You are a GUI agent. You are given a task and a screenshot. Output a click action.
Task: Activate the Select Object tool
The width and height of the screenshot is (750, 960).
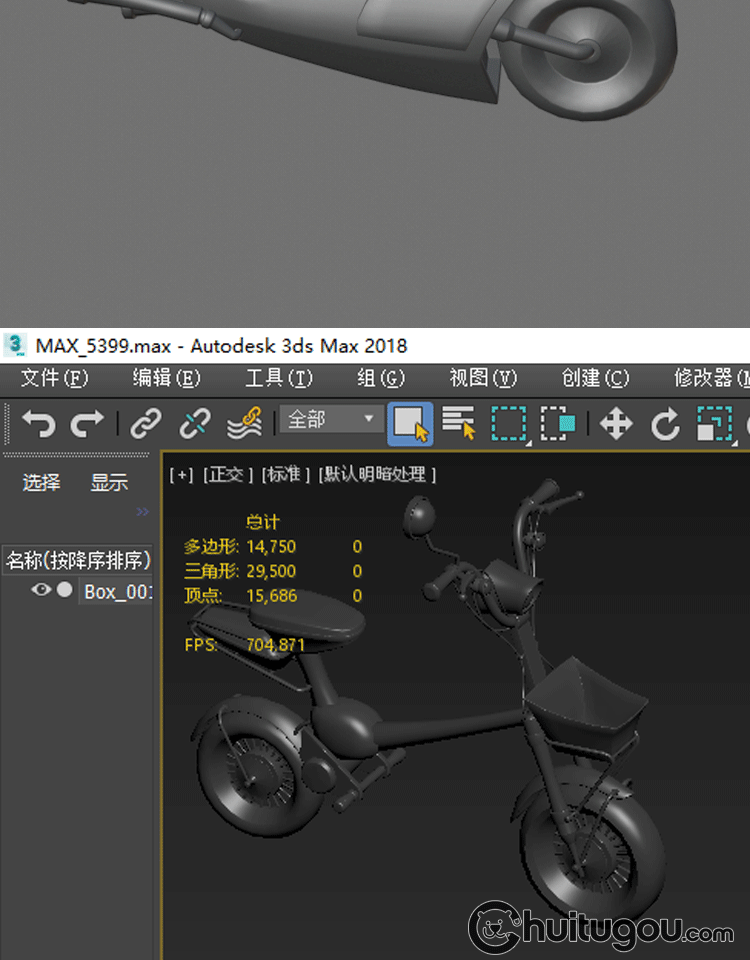410,423
